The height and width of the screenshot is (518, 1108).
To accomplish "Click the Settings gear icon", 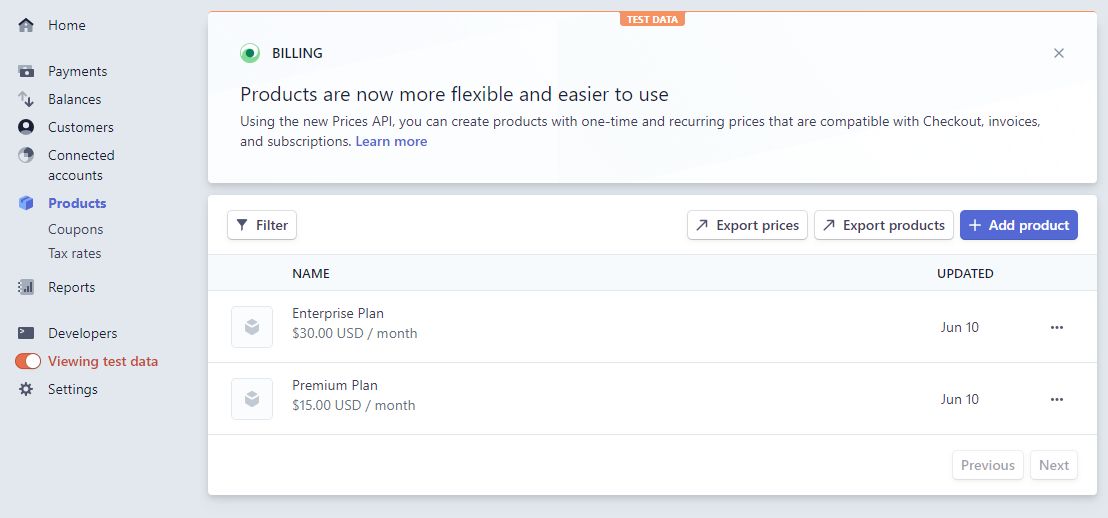I will [x=26, y=389].
